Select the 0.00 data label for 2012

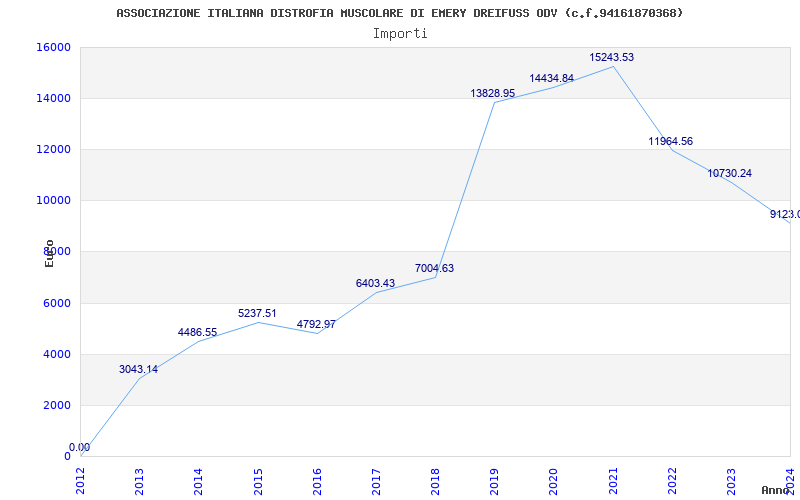80,447
